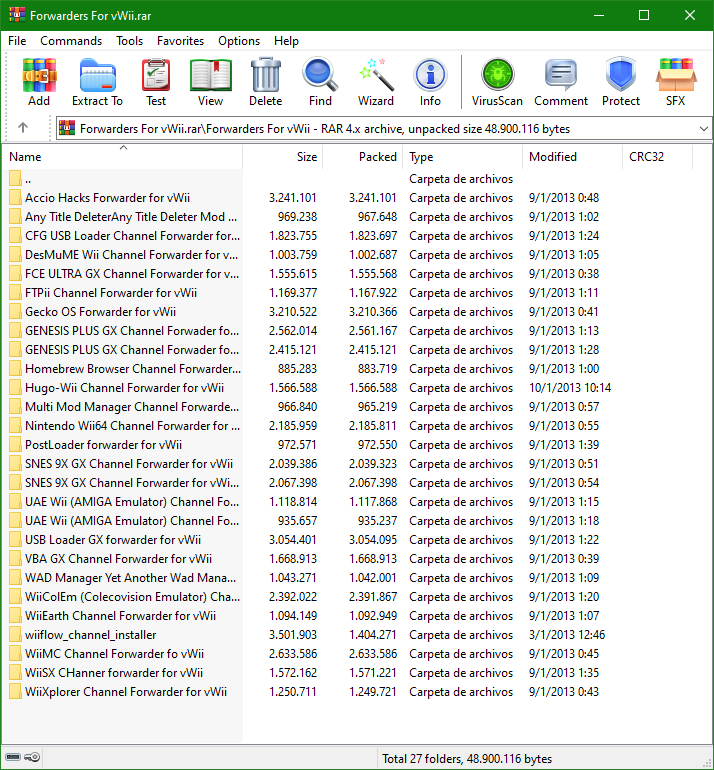This screenshot has height=770, width=714.
Task: Open the File menu
Action: click(17, 41)
